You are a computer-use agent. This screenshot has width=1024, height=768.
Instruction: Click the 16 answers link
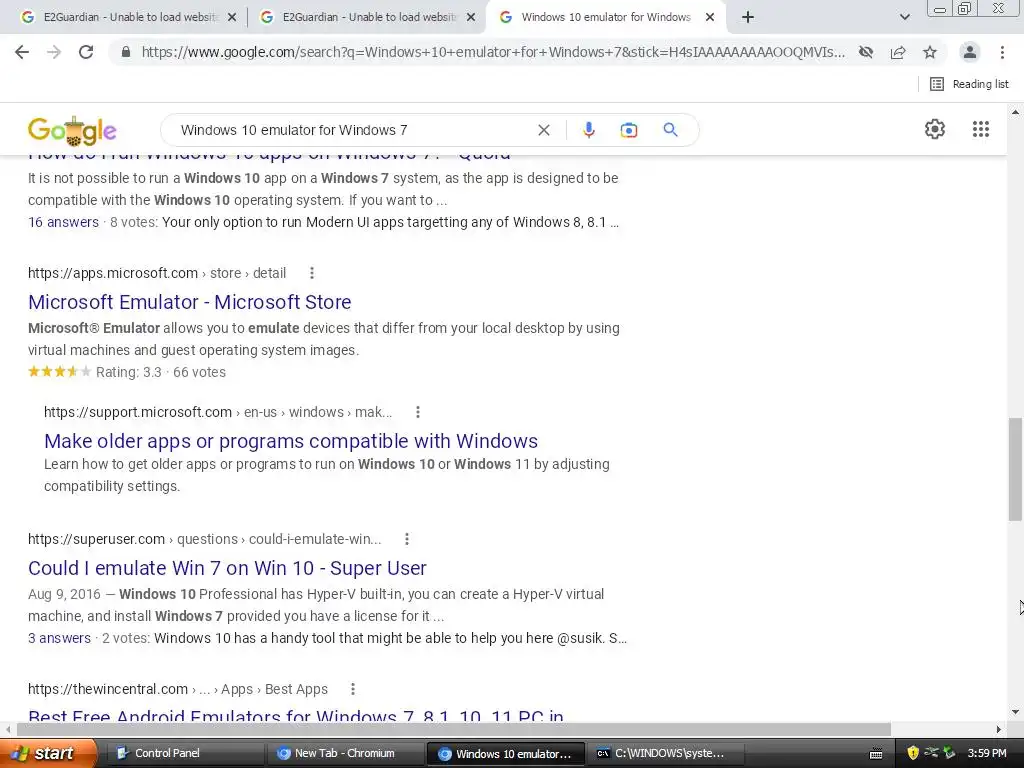click(x=63, y=222)
